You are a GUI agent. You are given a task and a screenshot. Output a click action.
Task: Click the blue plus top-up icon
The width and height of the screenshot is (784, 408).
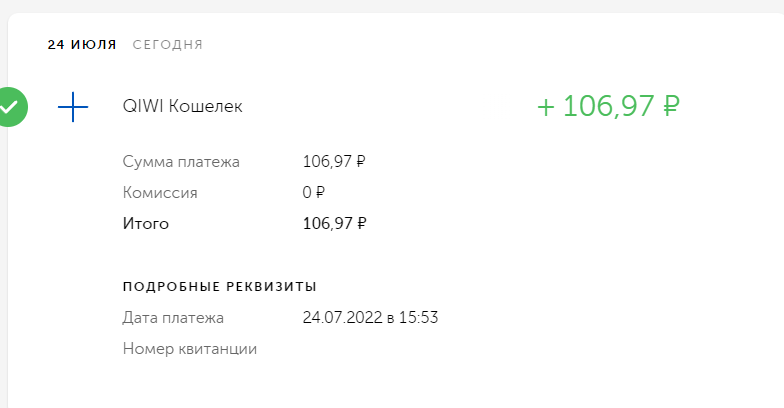(73, 106)
